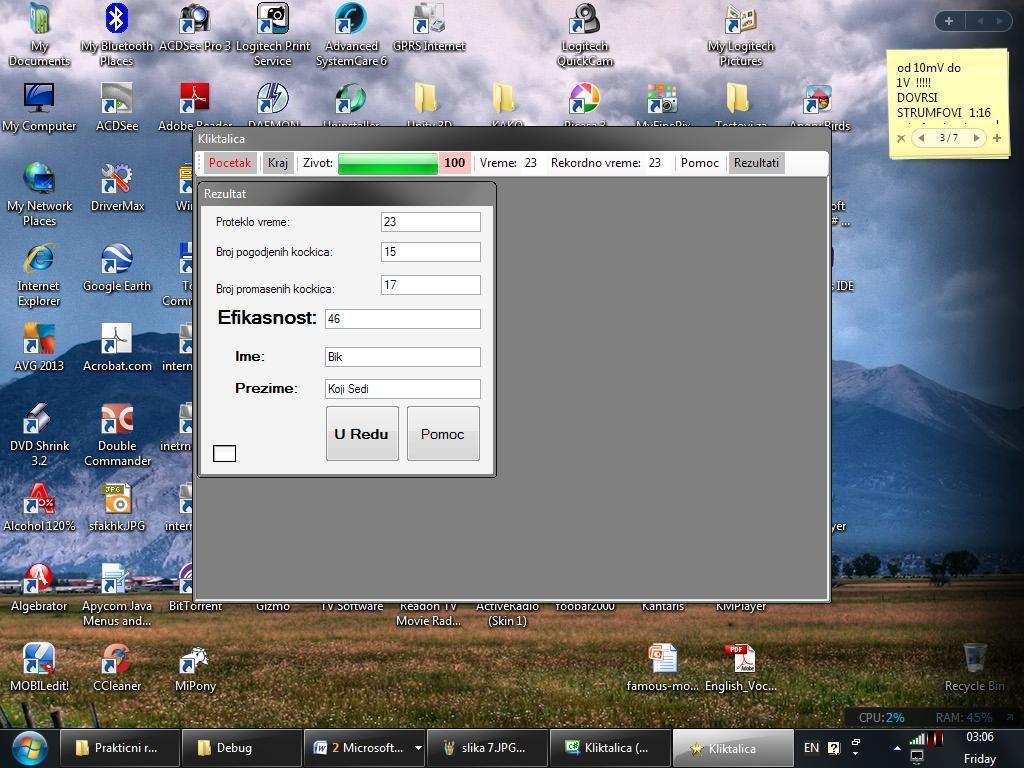Select the Logitech QuickCam shortcut icon
Viewport: 1024px width, 768px height.
[x=584, y=35]
